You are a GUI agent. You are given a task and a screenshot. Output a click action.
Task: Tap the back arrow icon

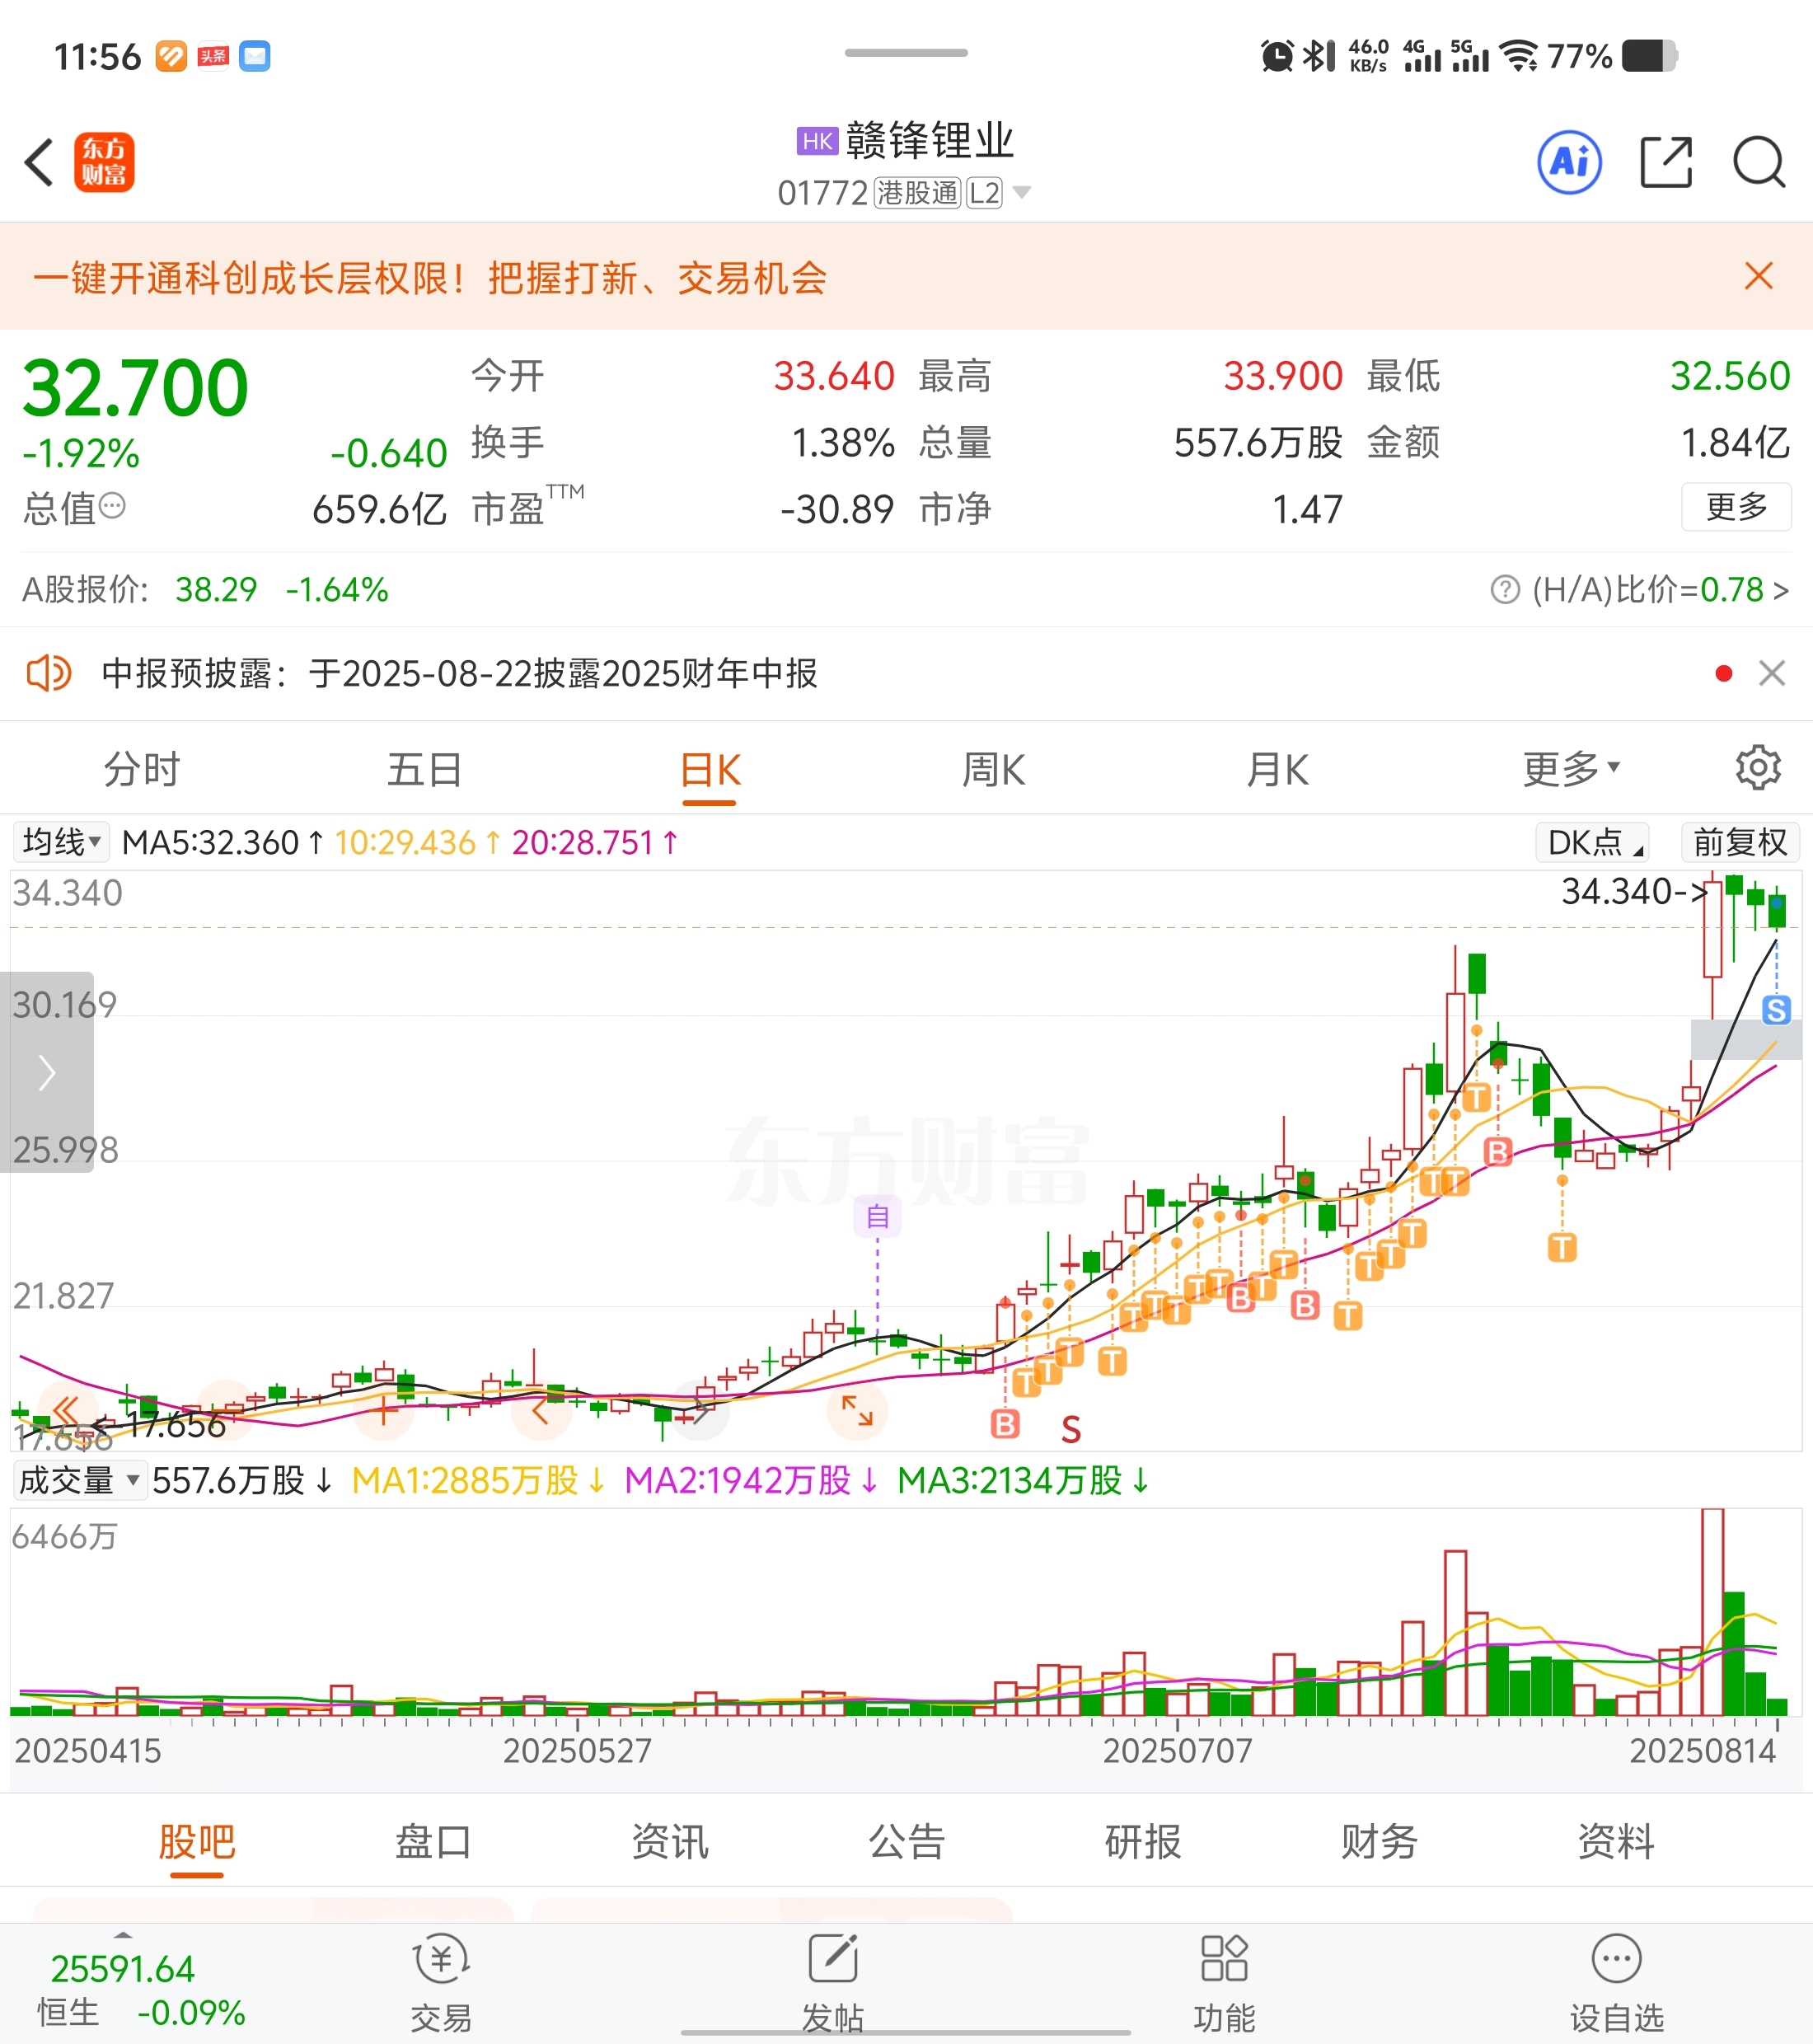[x=39, y=162]
